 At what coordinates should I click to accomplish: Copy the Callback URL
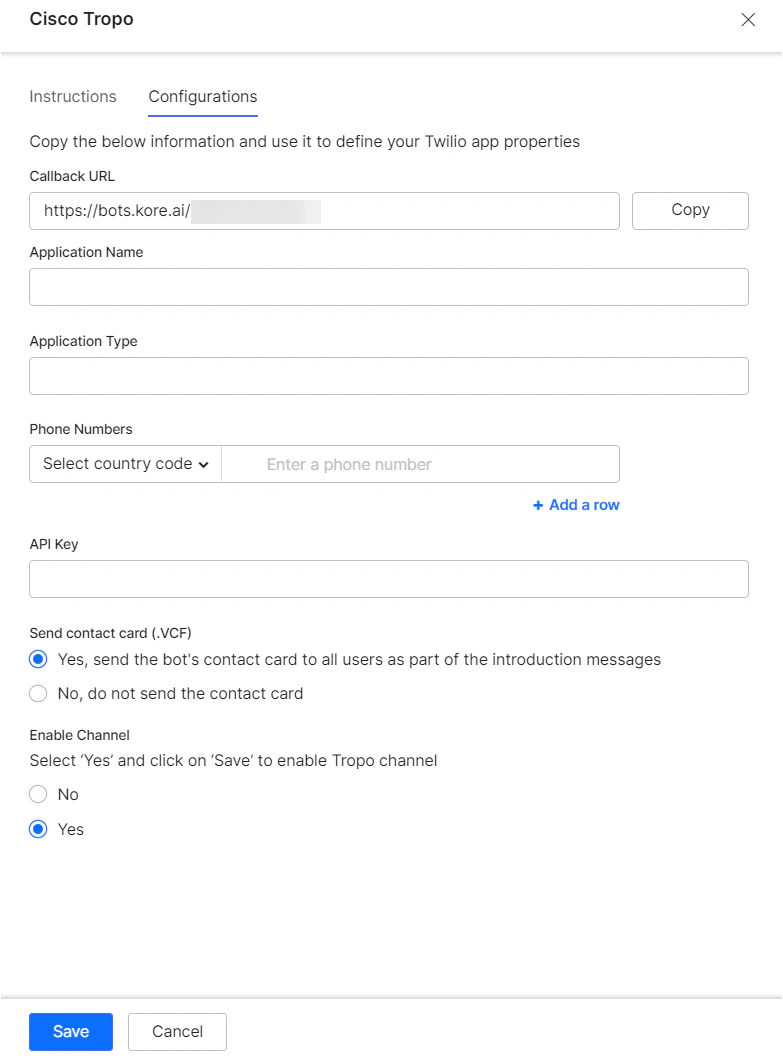690,210
